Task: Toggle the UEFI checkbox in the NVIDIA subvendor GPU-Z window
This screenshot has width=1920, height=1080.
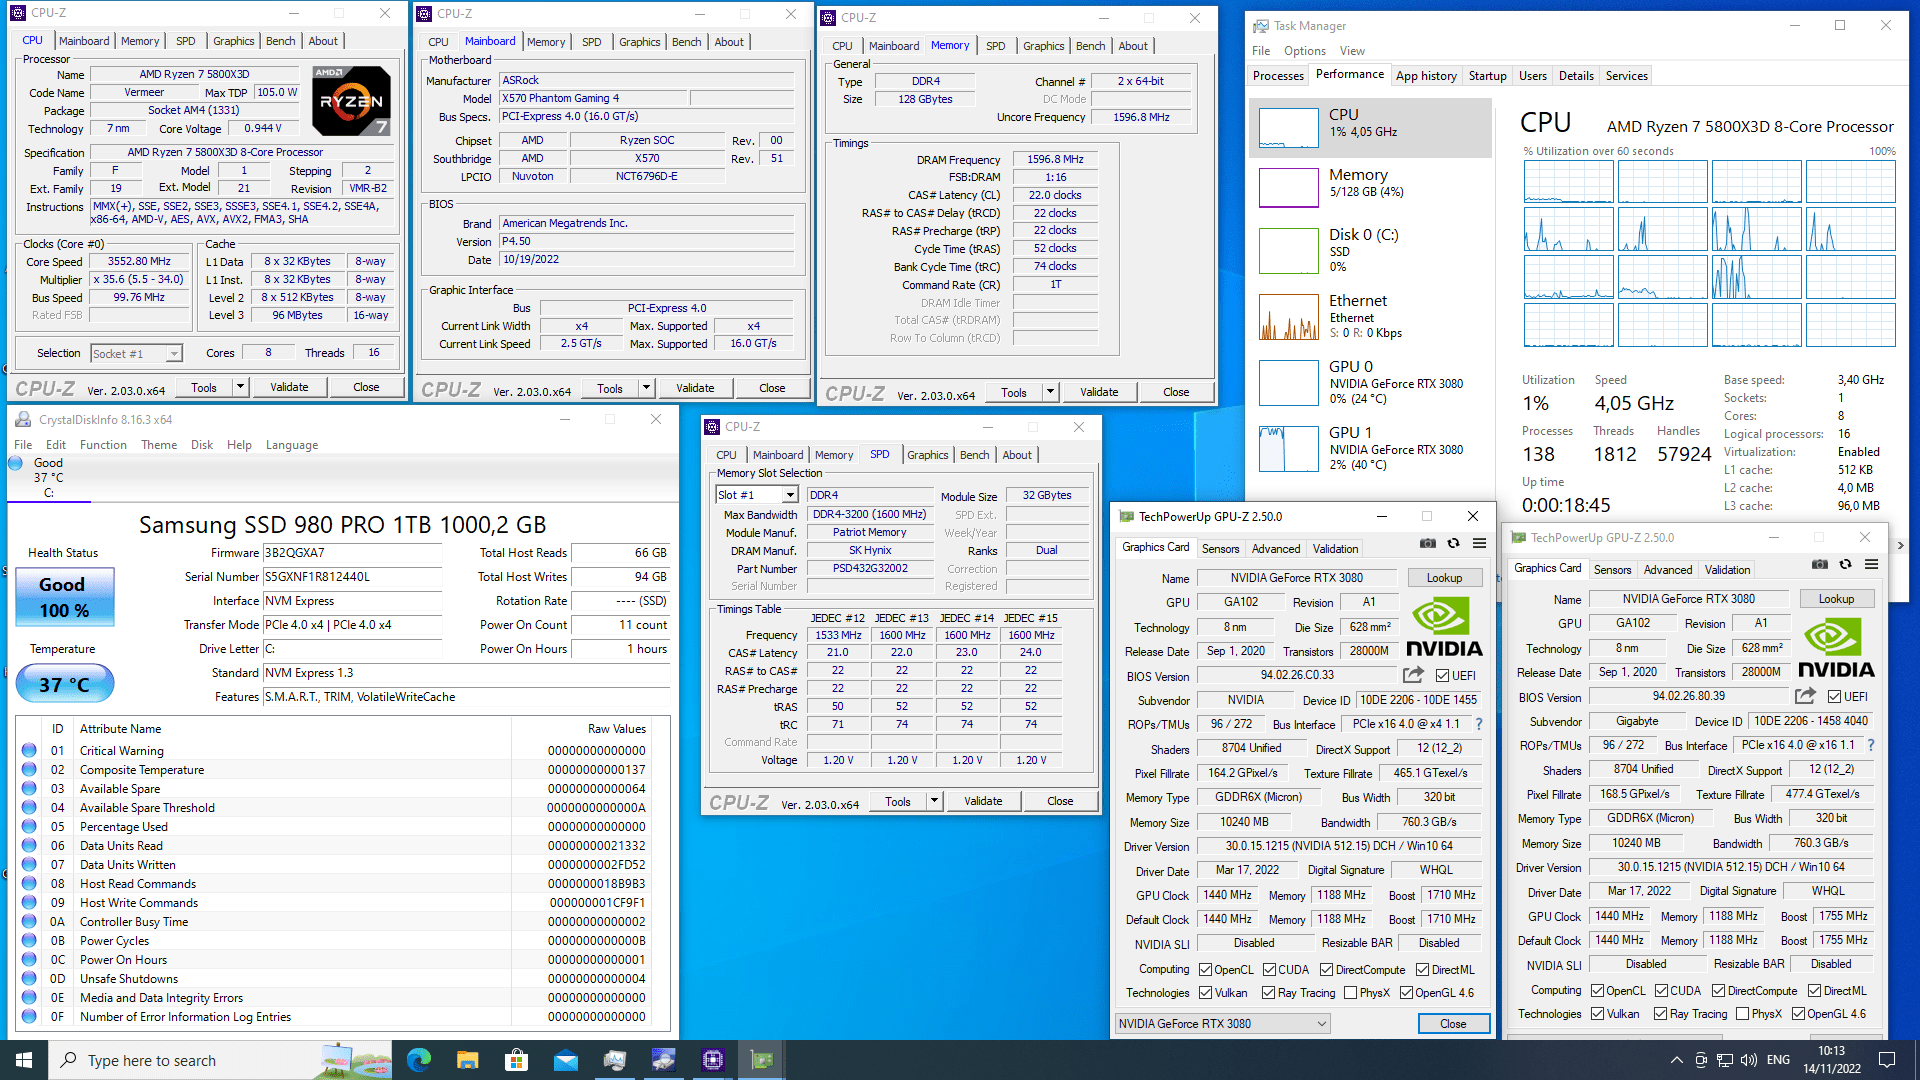Action: (1442, 675)
